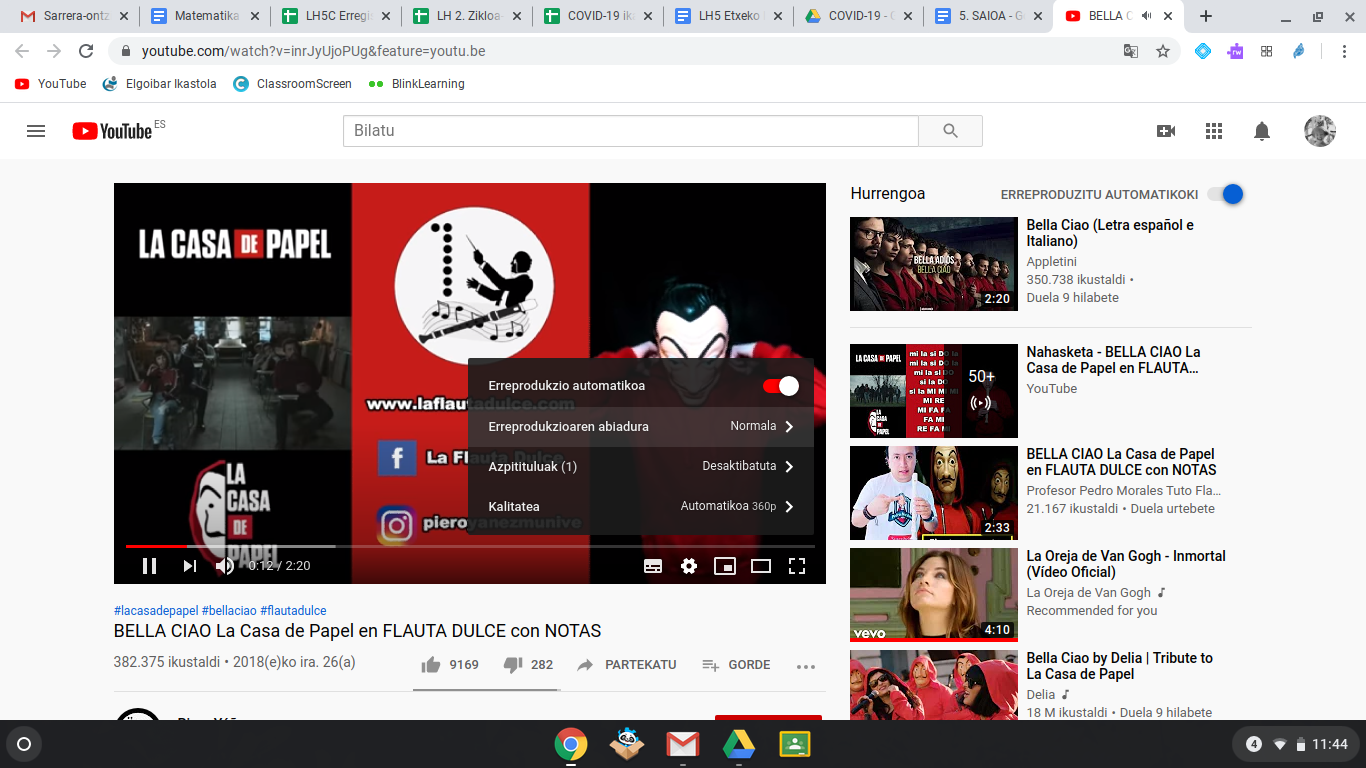
Task: Expand Erreprodukzioaren abiadura speed submenu
Action: coord(641,426)
